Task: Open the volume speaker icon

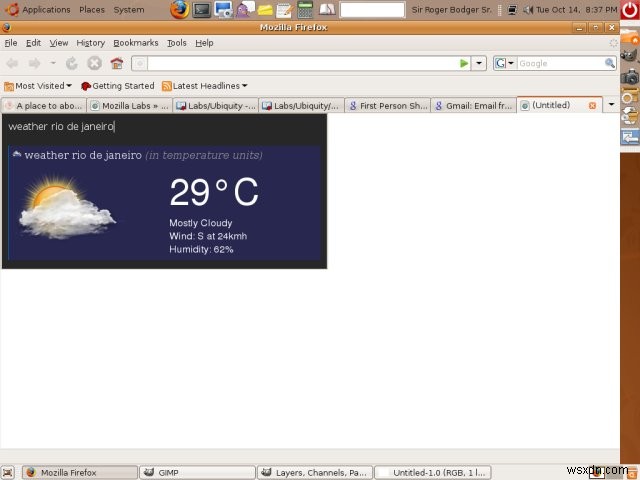Action: pyautogui.click(x=528, y=9)
